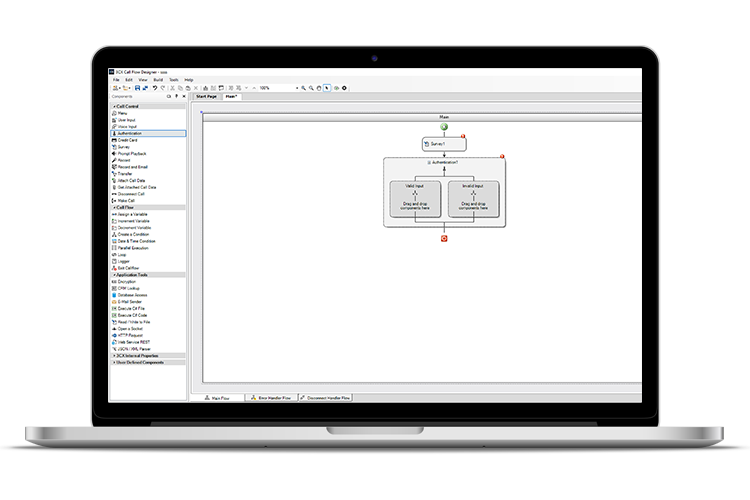Switch to the Error Handler Flow tab
The image size is (750, 500).
click(x=270, y=397)
